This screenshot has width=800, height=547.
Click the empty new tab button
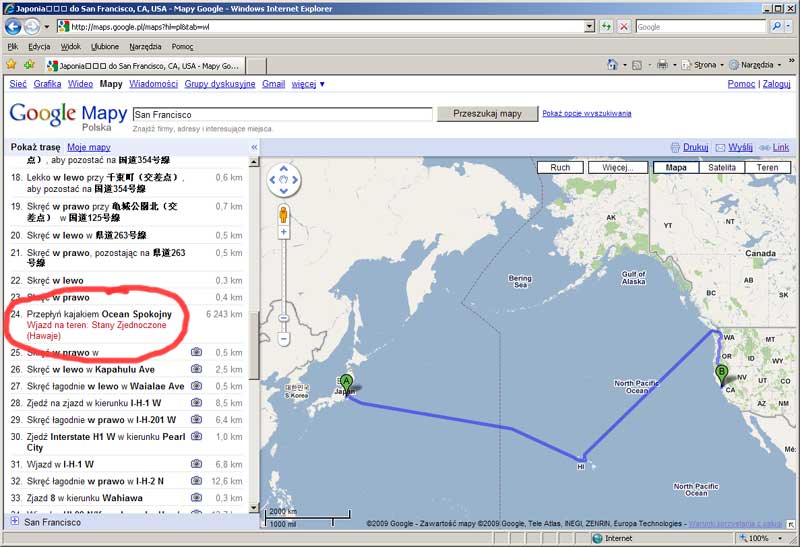(x=256, y=66)
